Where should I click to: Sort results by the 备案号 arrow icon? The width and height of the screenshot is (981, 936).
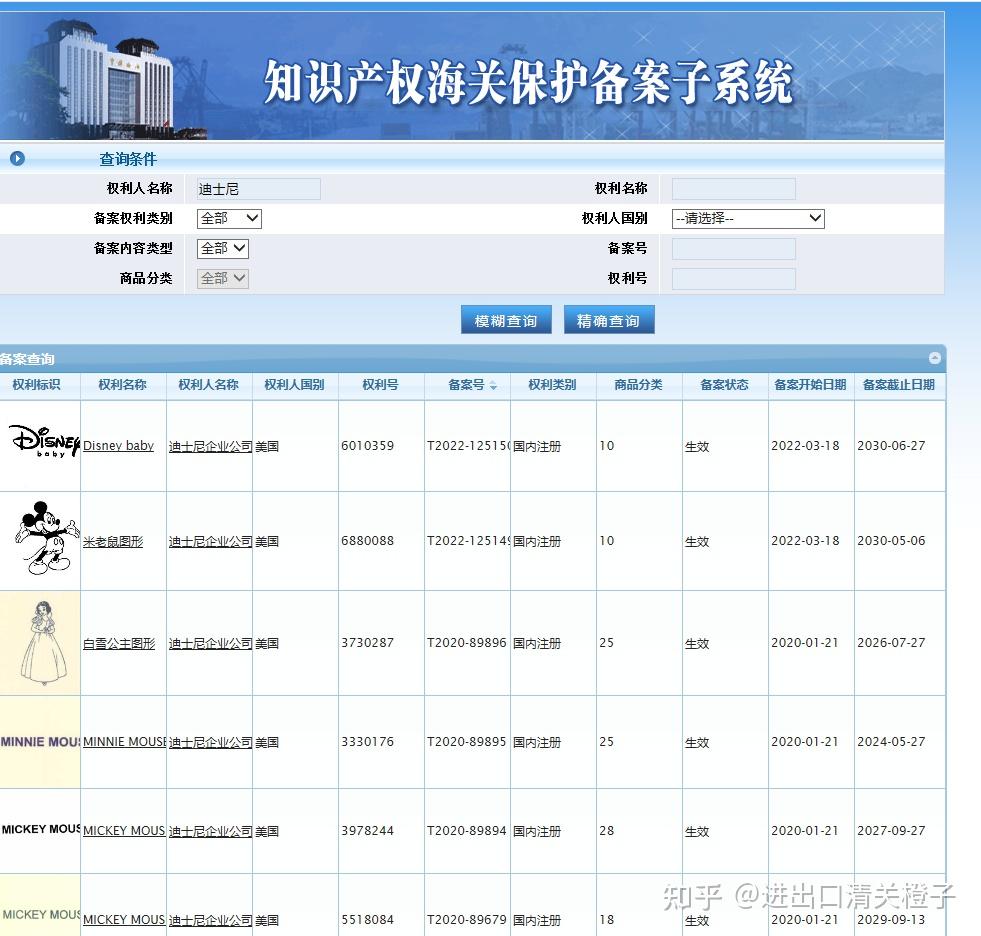tap(493, 385)
